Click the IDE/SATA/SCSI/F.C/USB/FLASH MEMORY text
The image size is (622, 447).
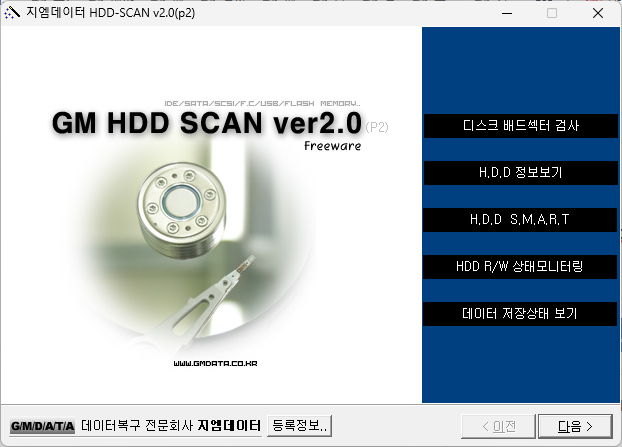(x=263, y=104)
